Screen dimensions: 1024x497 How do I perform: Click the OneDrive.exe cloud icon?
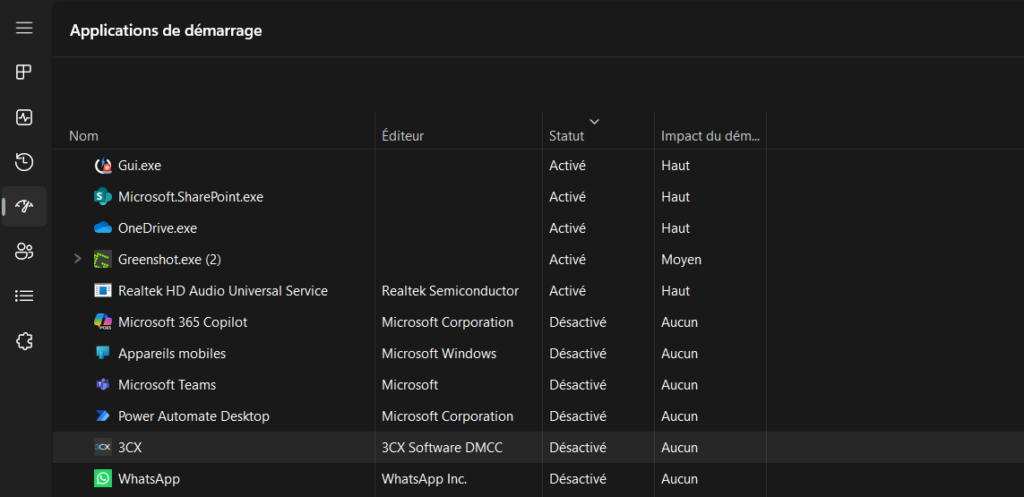tap(102, 228)
